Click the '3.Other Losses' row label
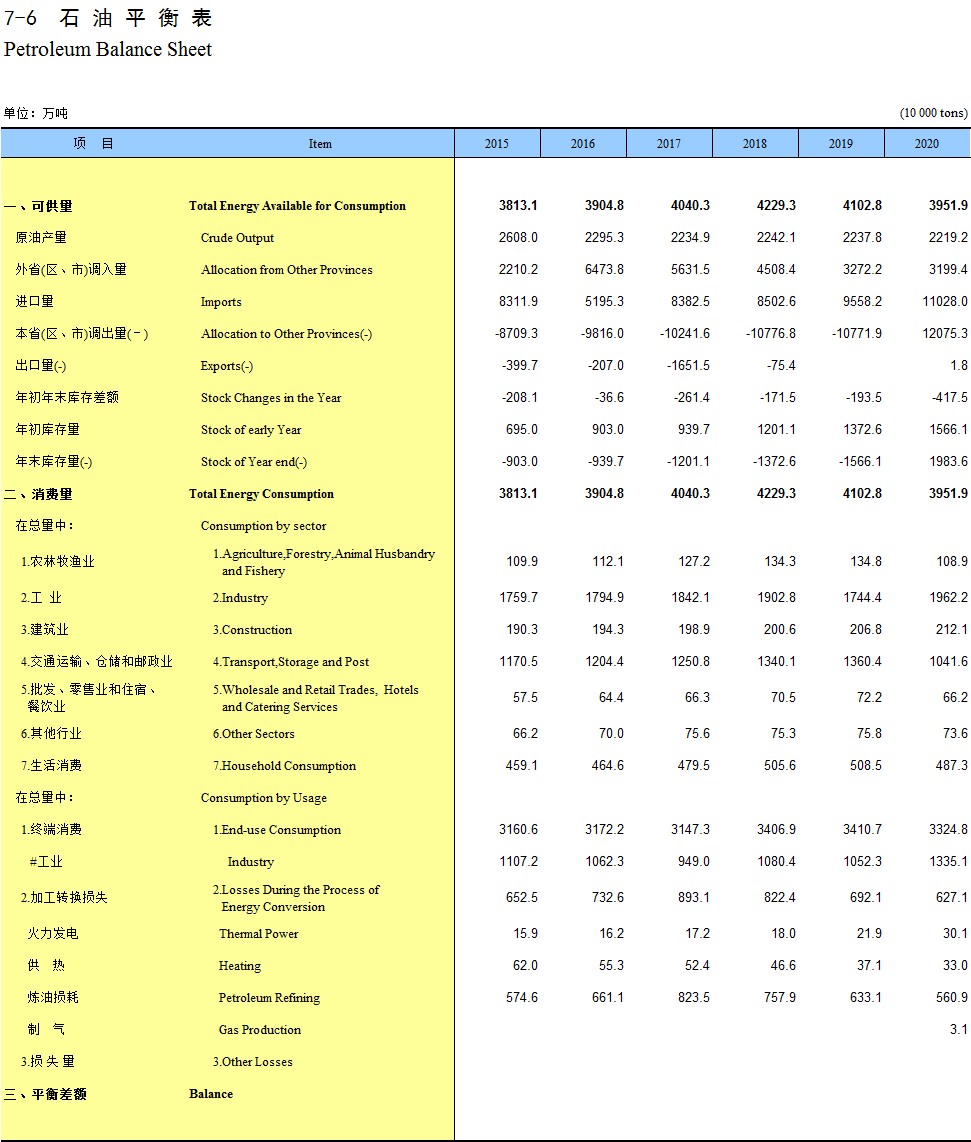The image size is (971, 1142). 252,1063
